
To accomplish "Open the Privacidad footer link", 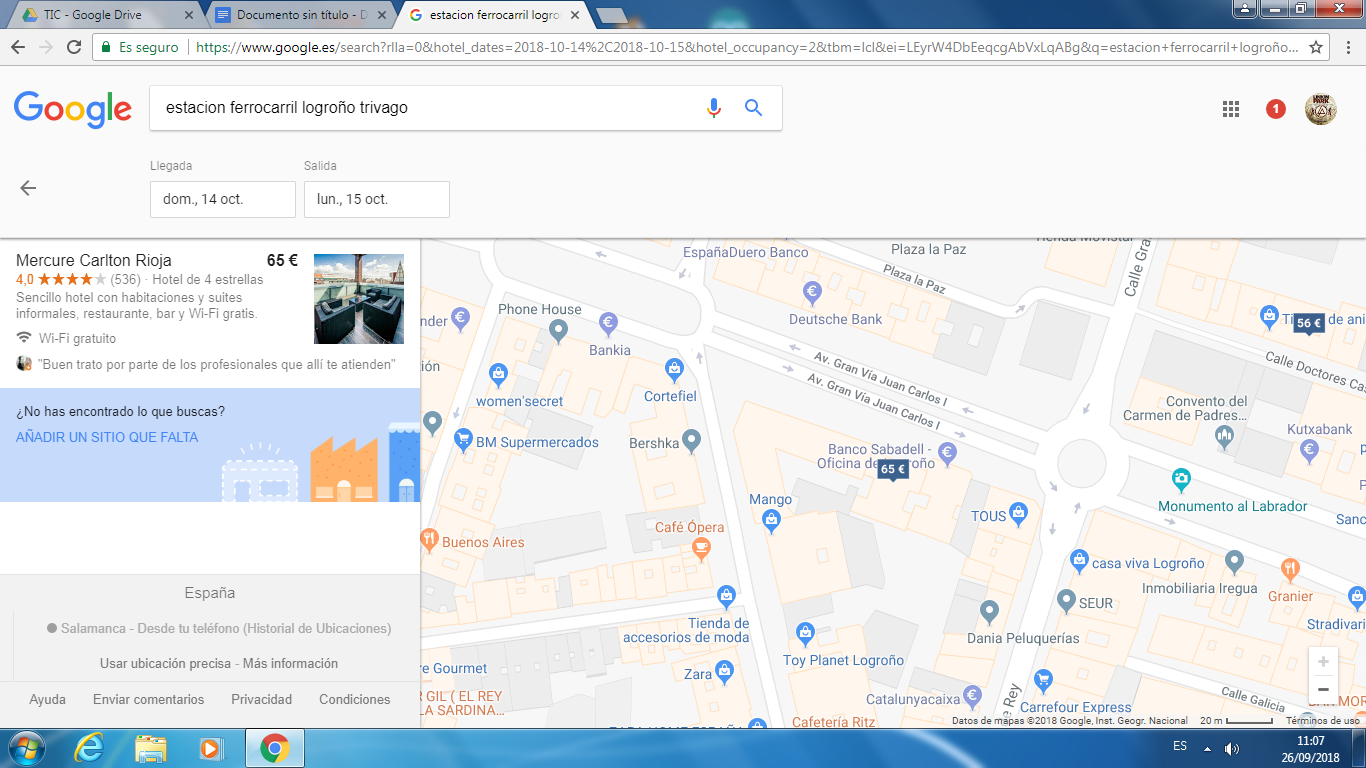I will (261, 699).
